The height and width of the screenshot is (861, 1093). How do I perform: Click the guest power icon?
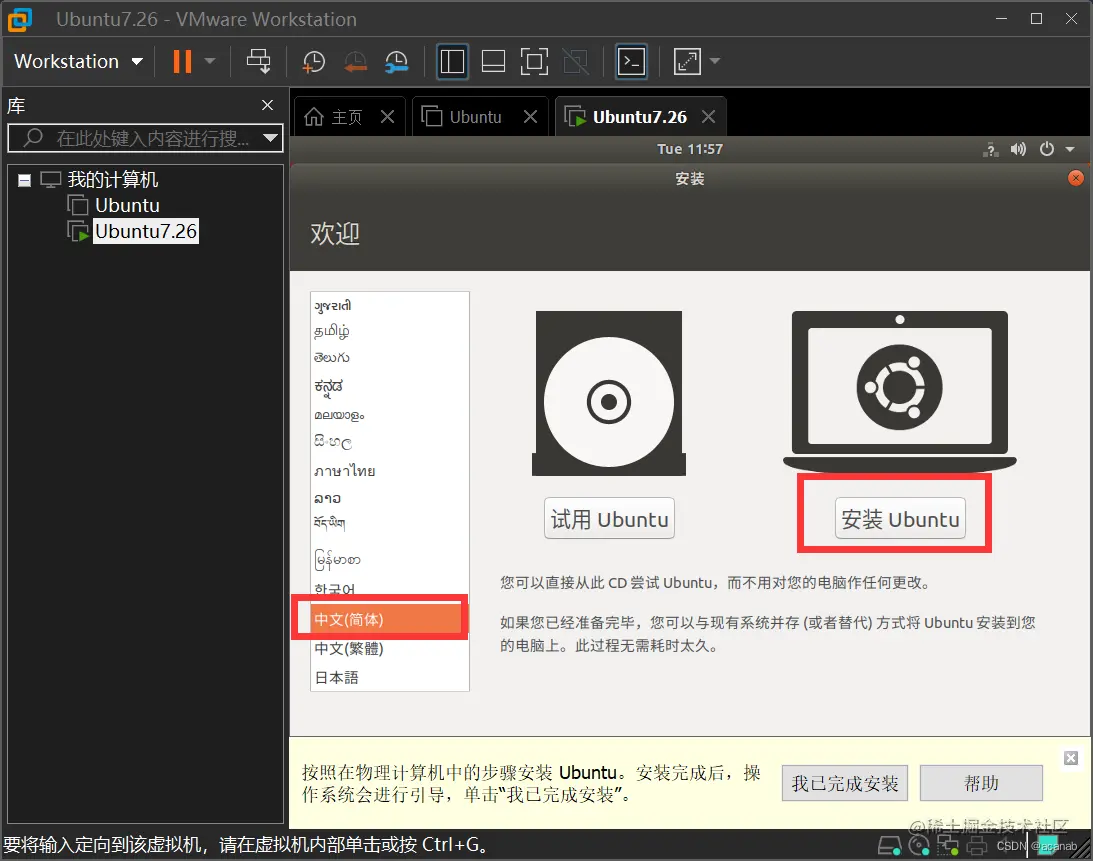[x=1046, y=149]
